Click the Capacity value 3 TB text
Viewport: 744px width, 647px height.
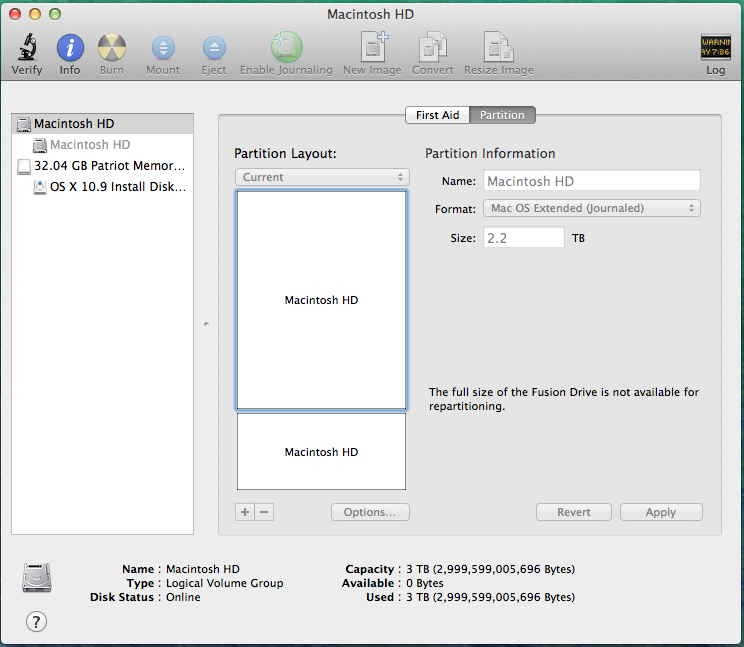coord(490,569)
